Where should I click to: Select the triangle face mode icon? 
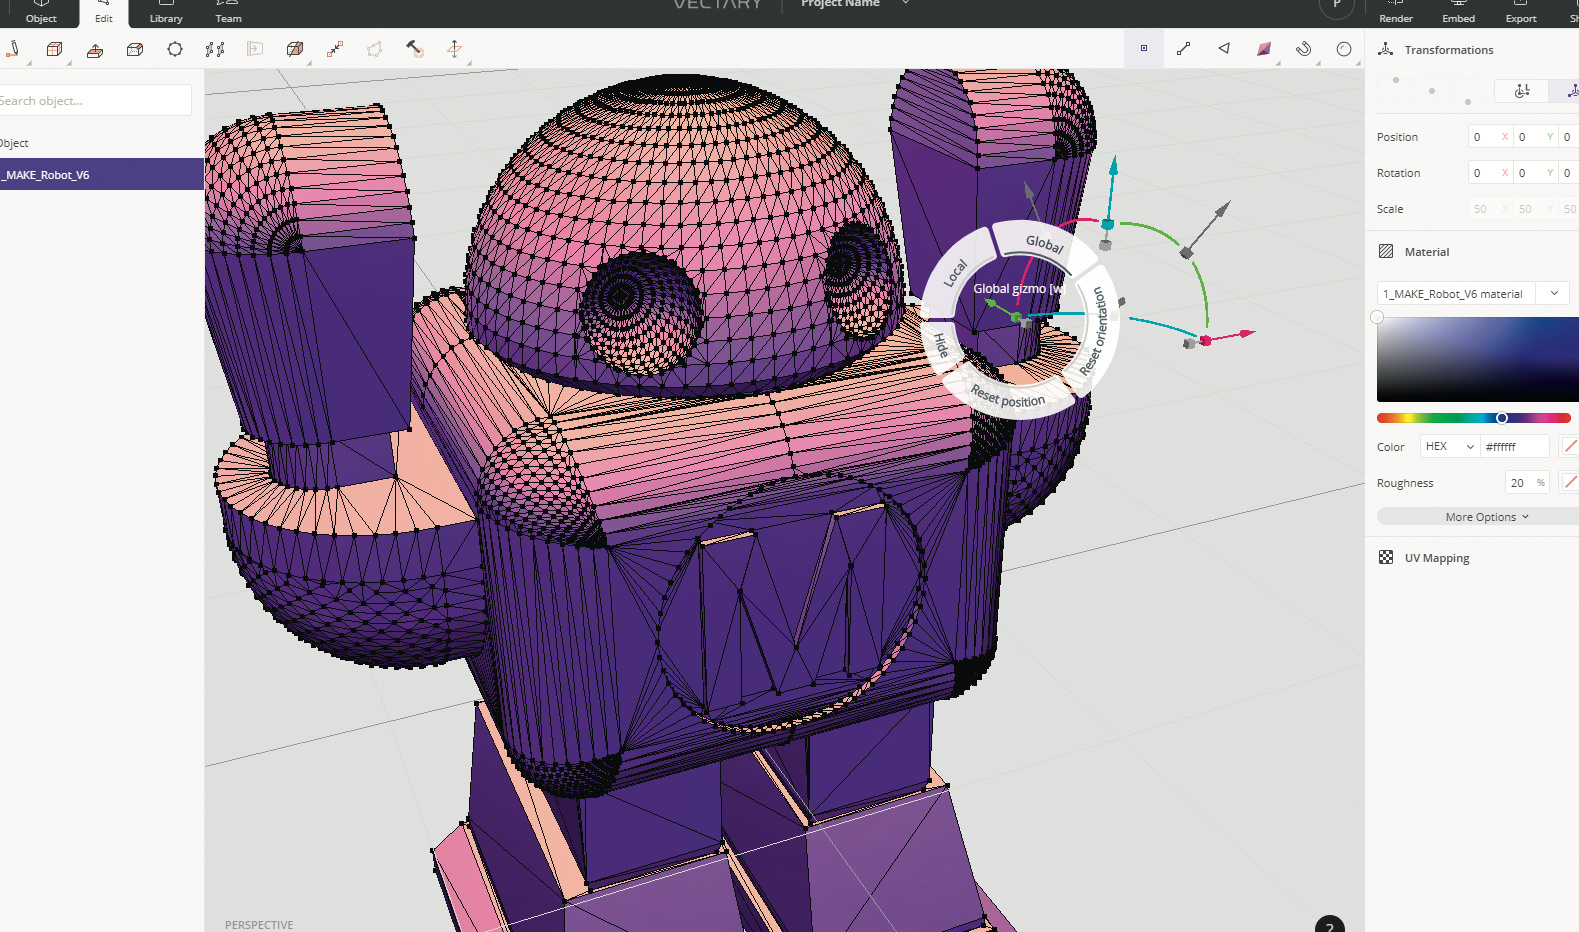tap(1224, 48)
